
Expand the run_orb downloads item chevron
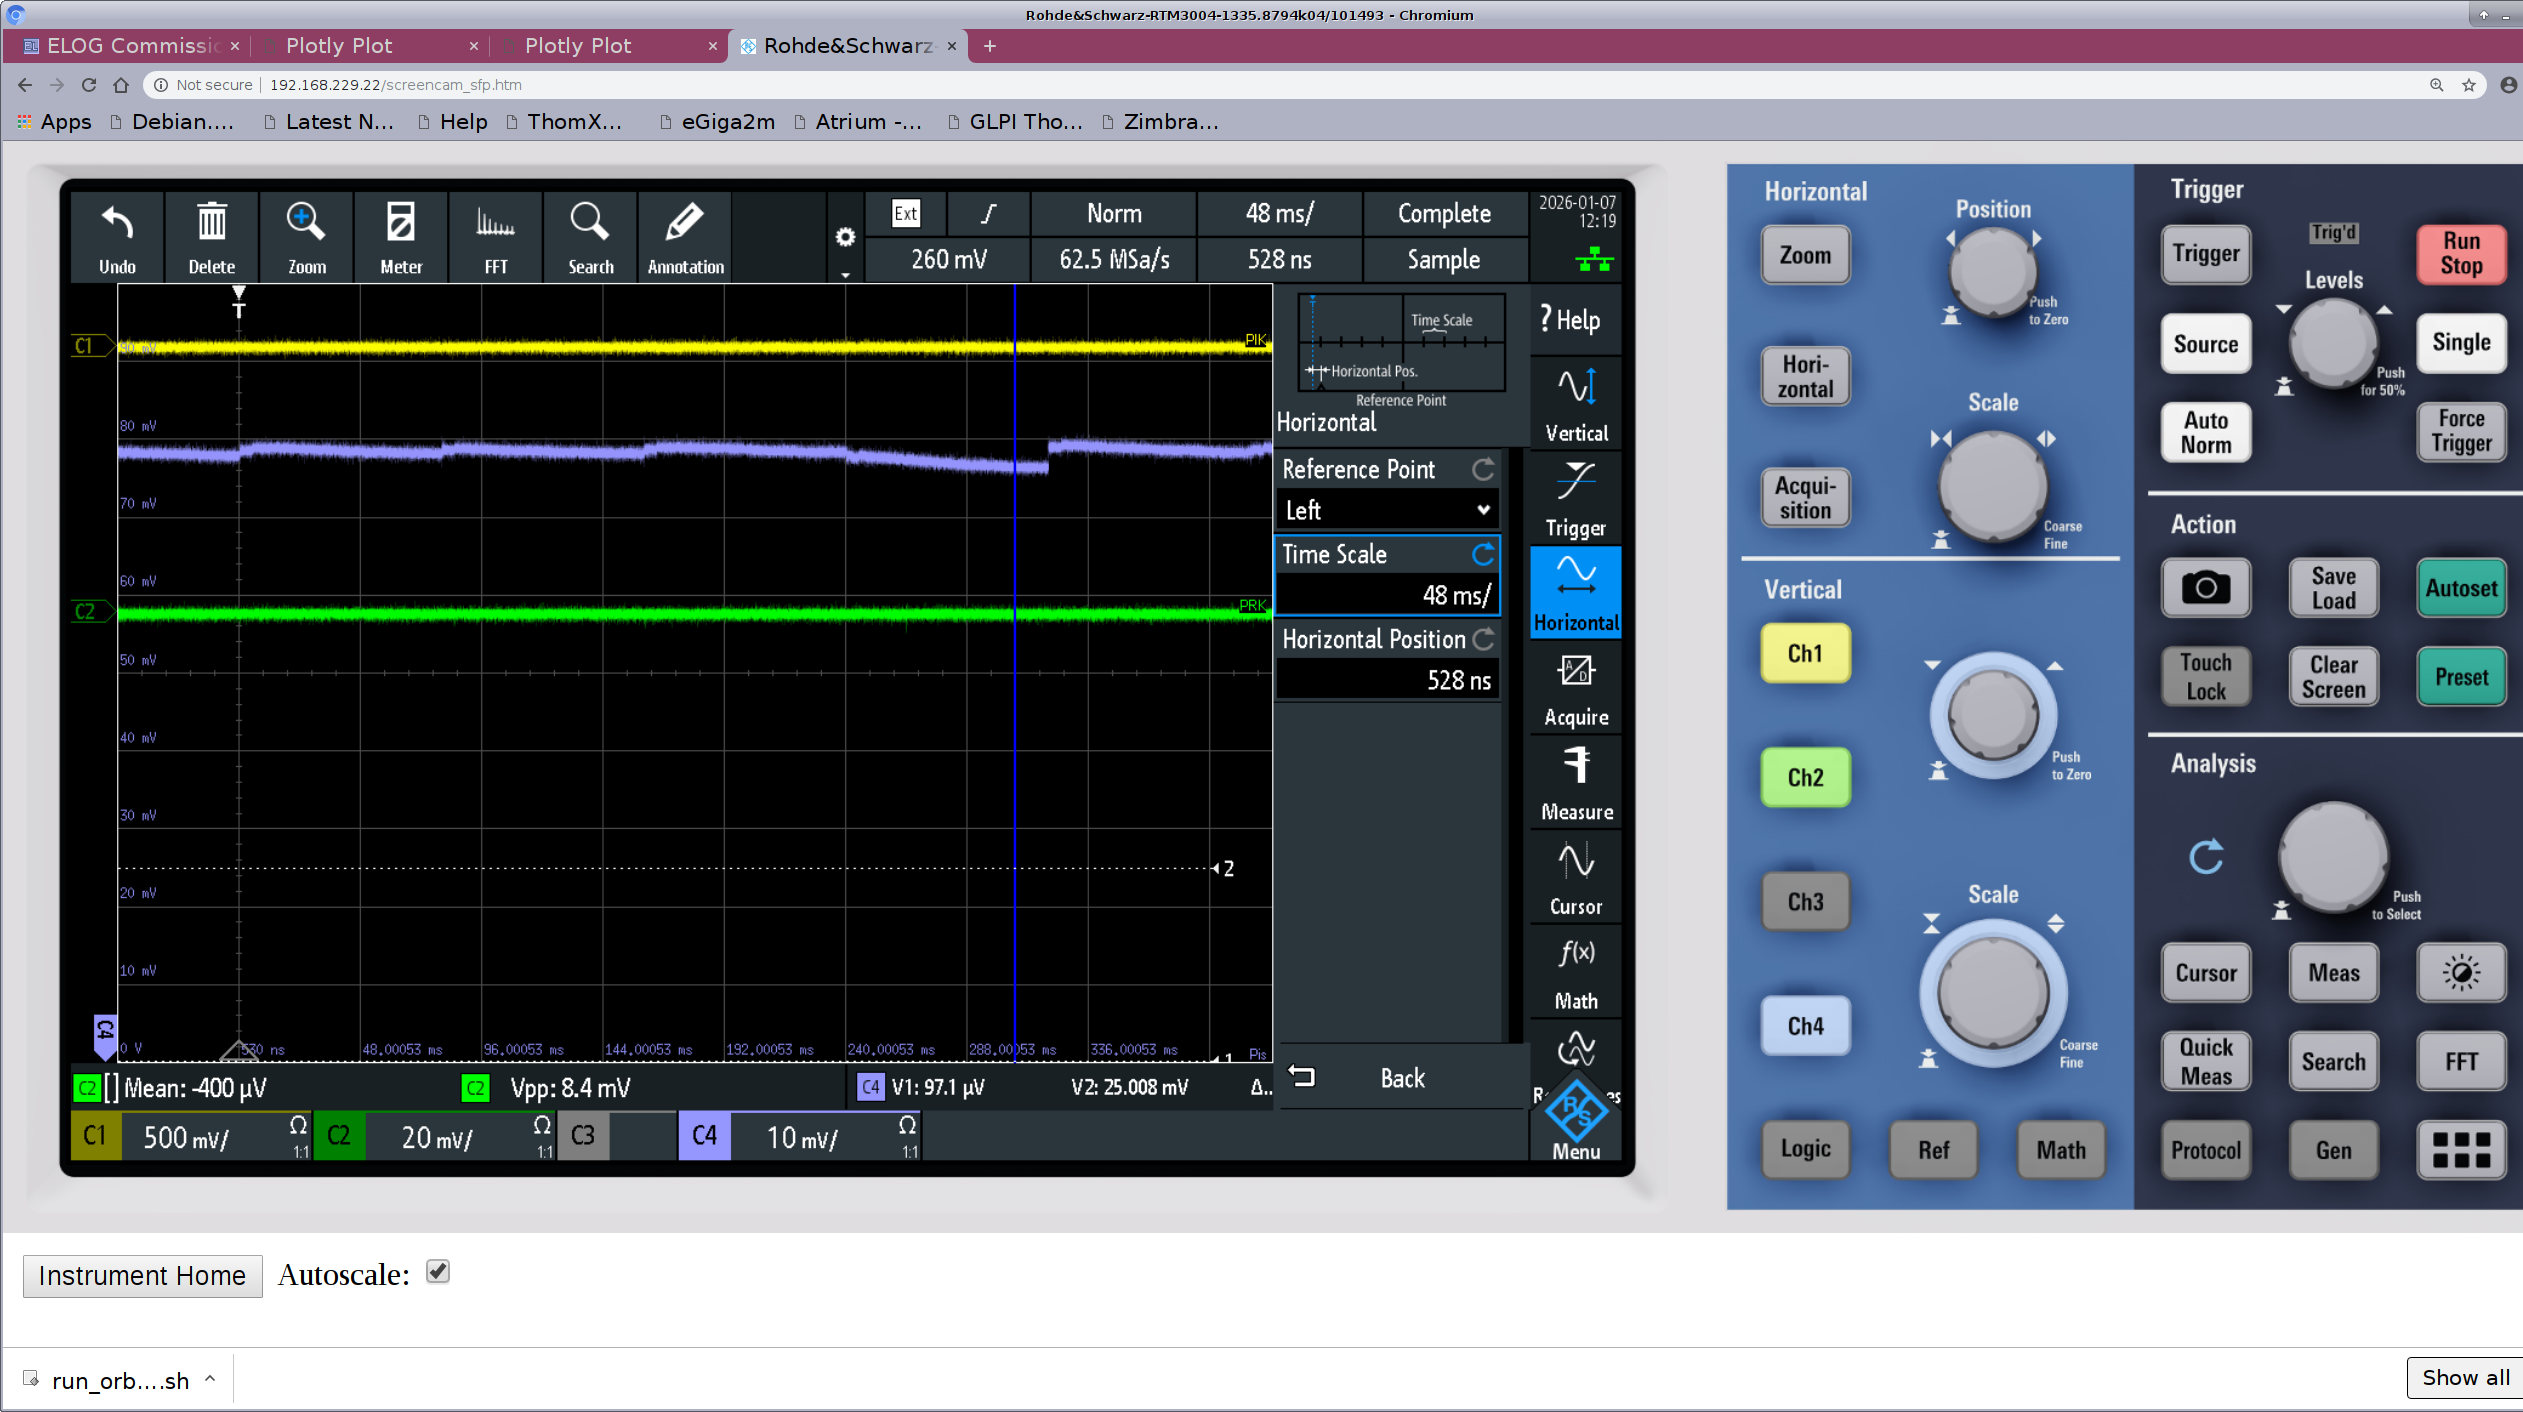pyautogui.click(x=210, y=1379)
